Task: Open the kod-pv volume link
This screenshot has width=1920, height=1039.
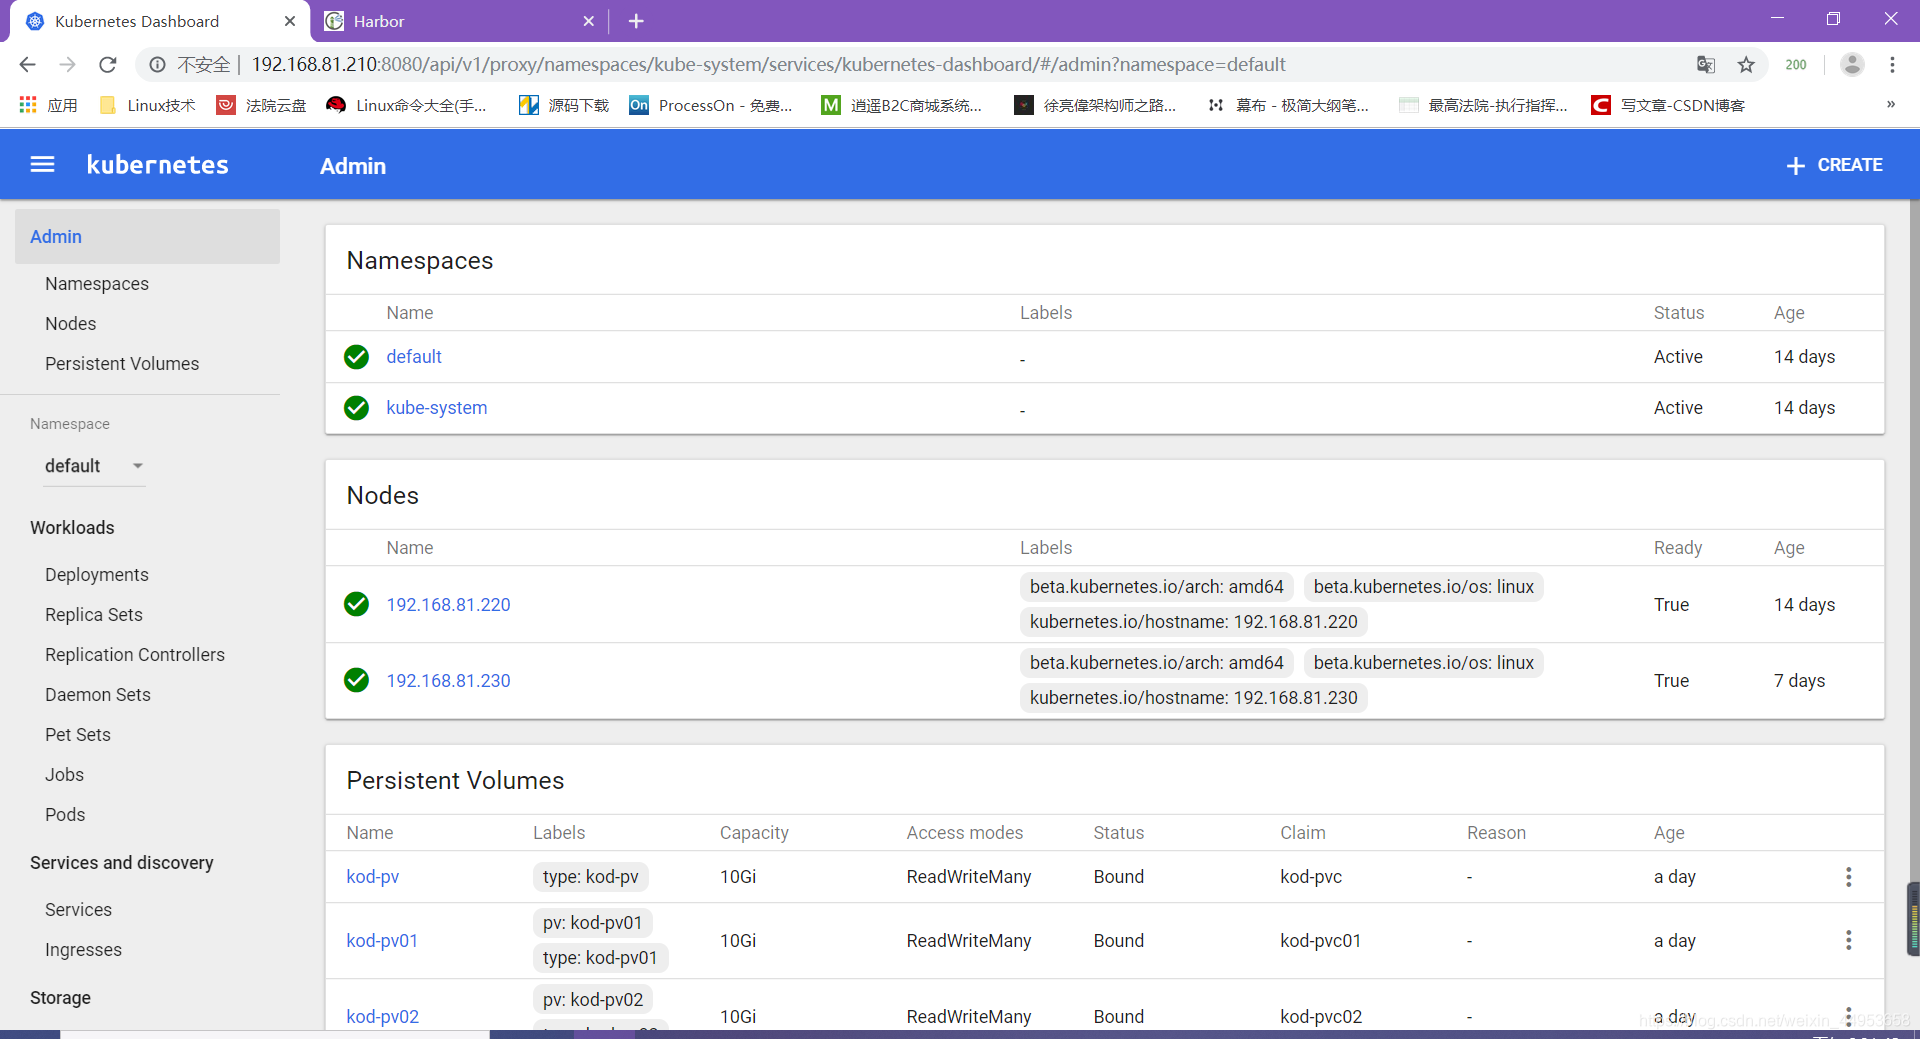Action: coord(373,877)
